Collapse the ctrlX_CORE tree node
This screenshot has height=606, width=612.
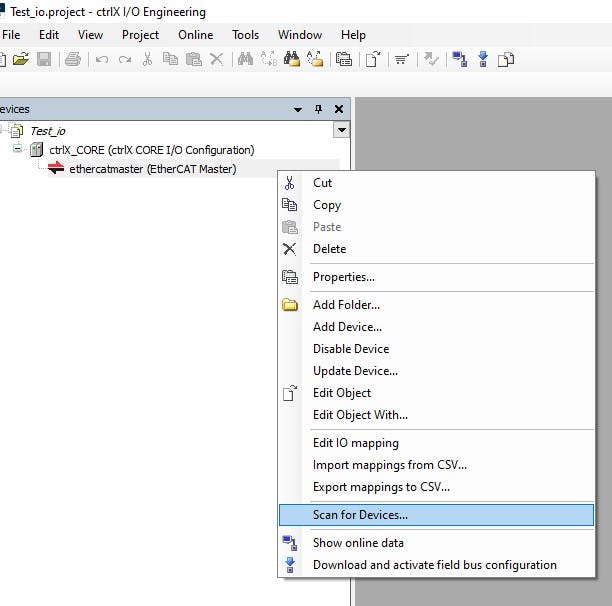pyautogui.click(x=17, y=148)
